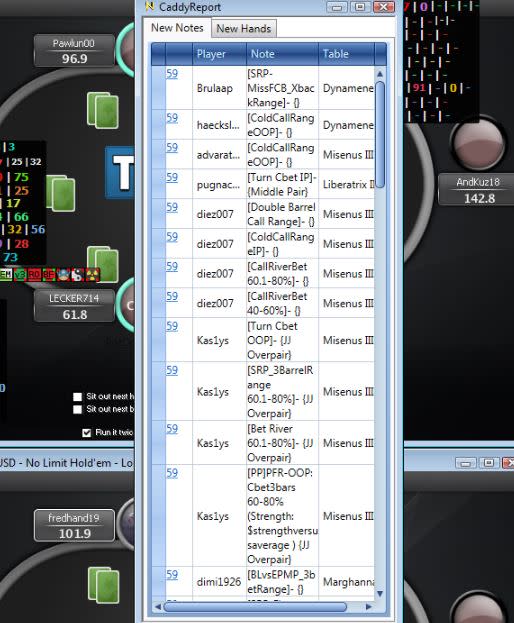The image size is (514, 623).
Task: Close the CaddyReport window
Action: 384,7
